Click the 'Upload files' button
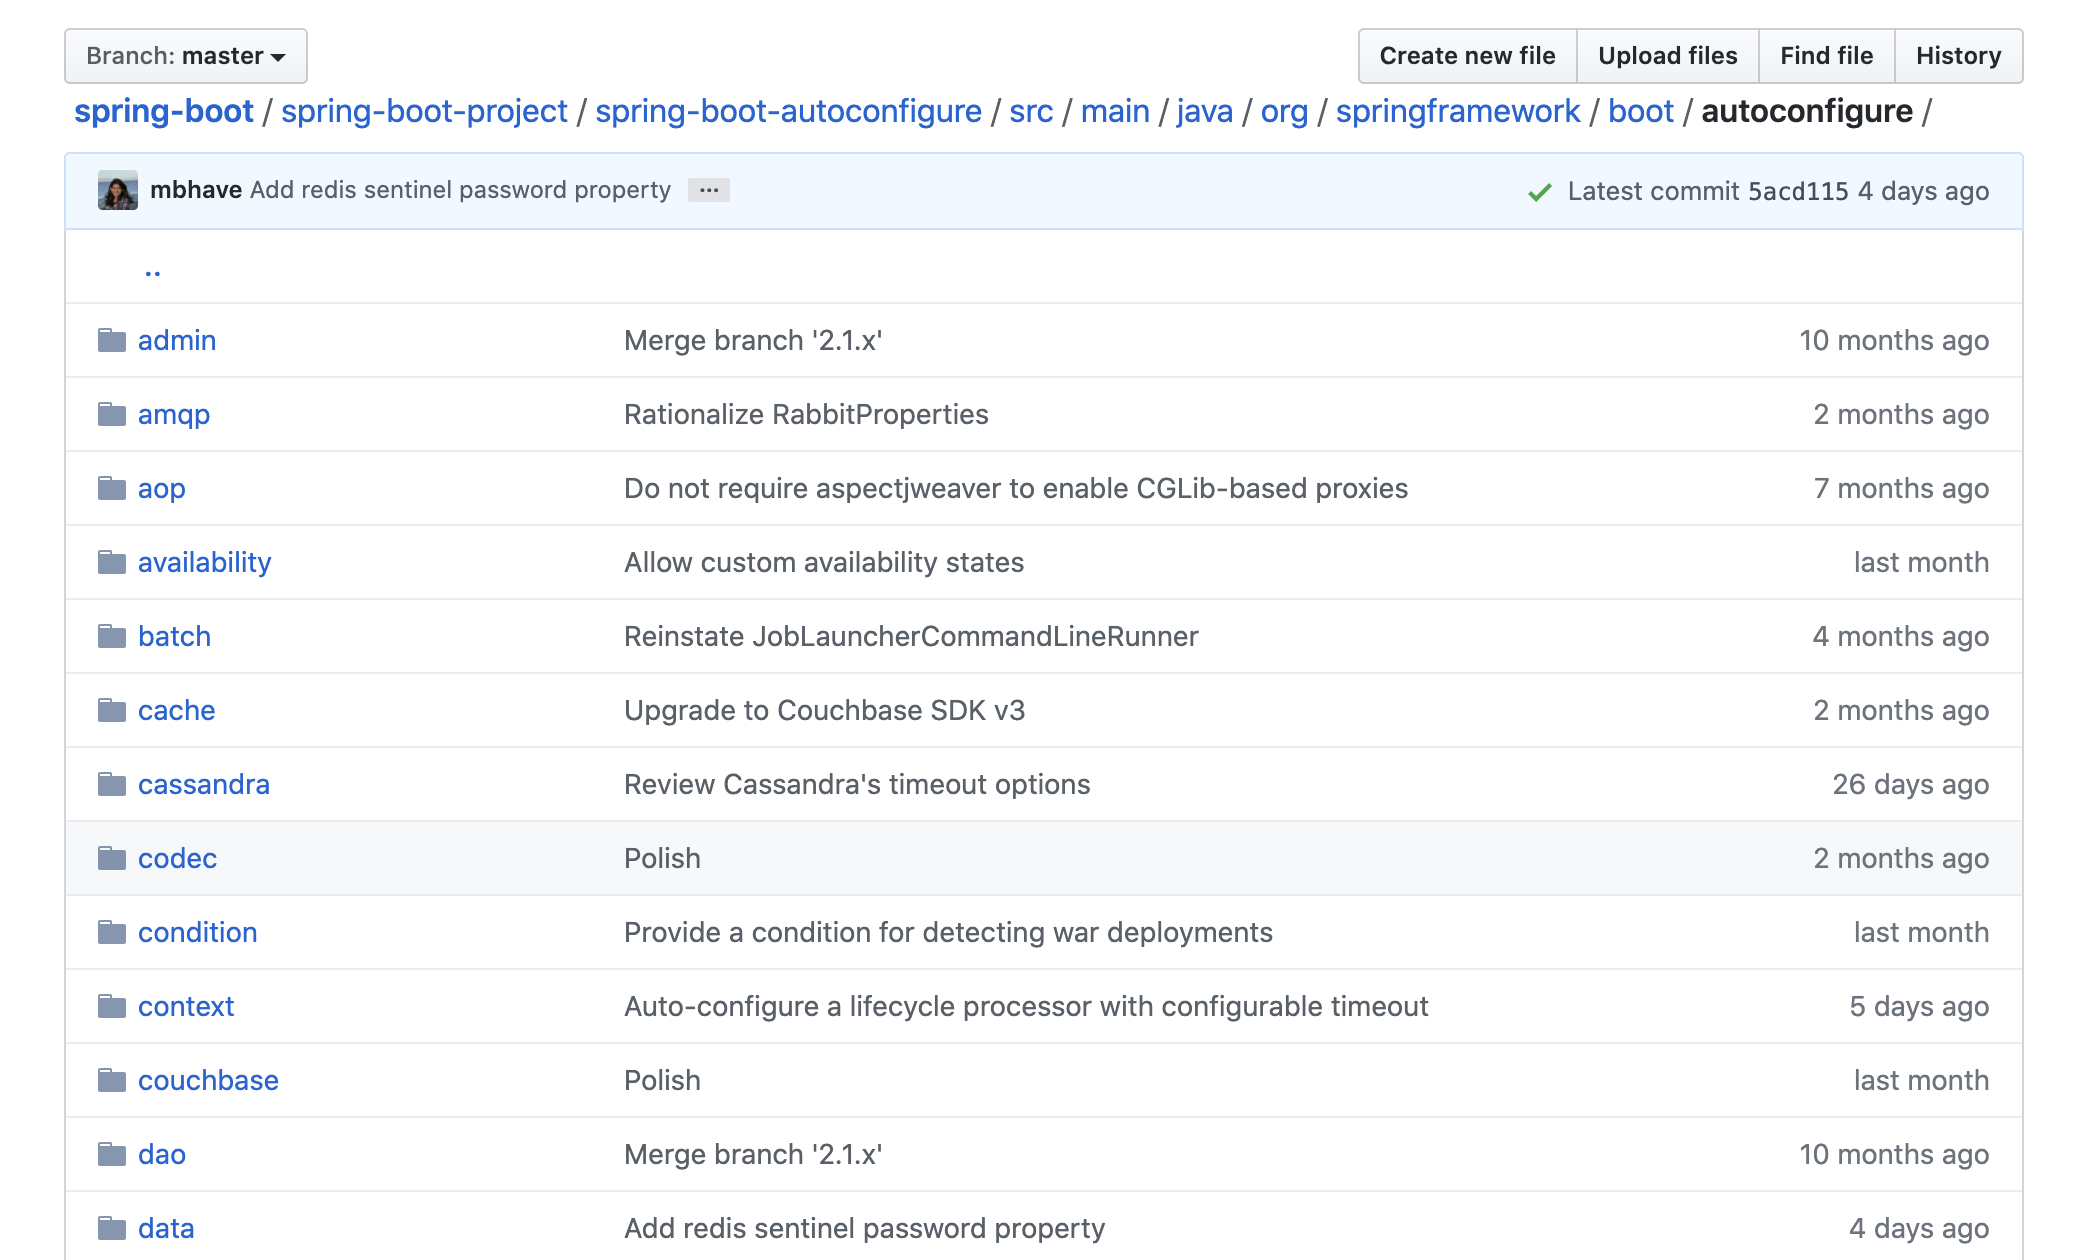Viewport: 2074px width, 1260px height. pos(1667,55)
